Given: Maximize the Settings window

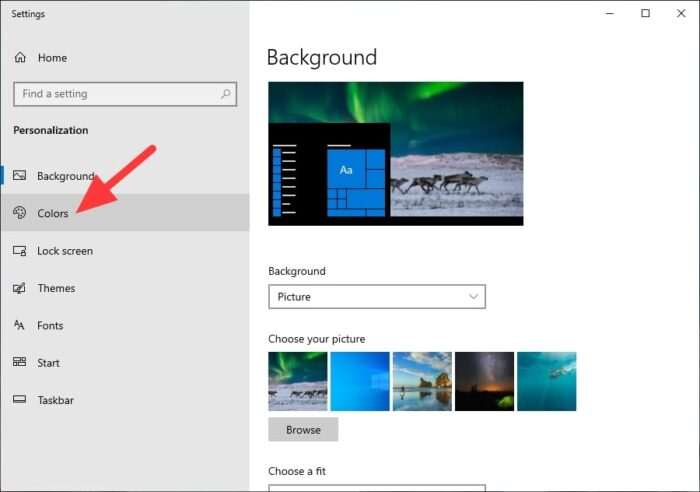Looking at the screenshot, I should point(646,13).
